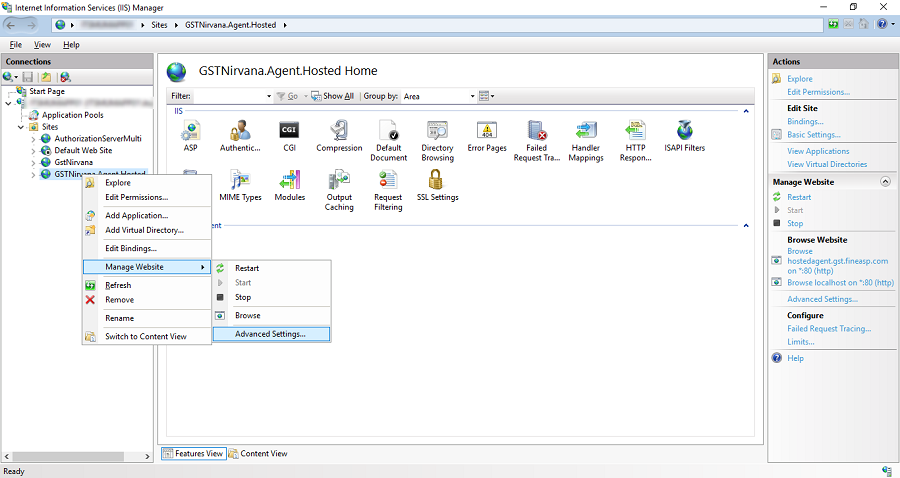Click Browse localhost on *:80 link
The height and width of the screenshot is (478, 900).
[840, 282]
